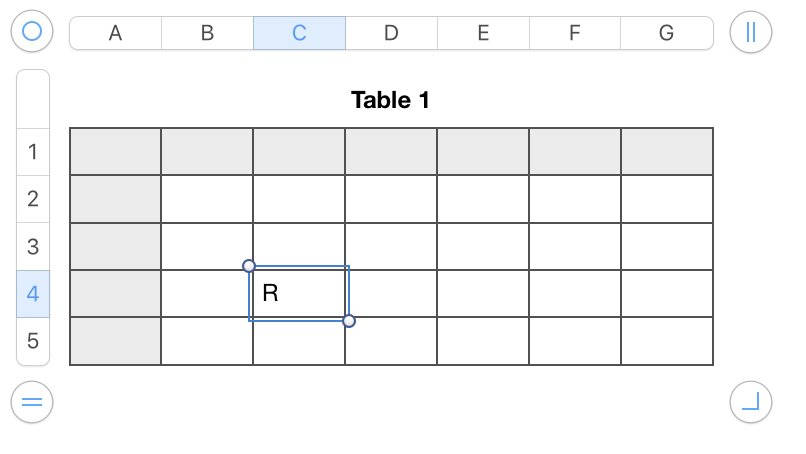Select row 3 header
This screenshot has width=806, height=454.
(33, 246)
